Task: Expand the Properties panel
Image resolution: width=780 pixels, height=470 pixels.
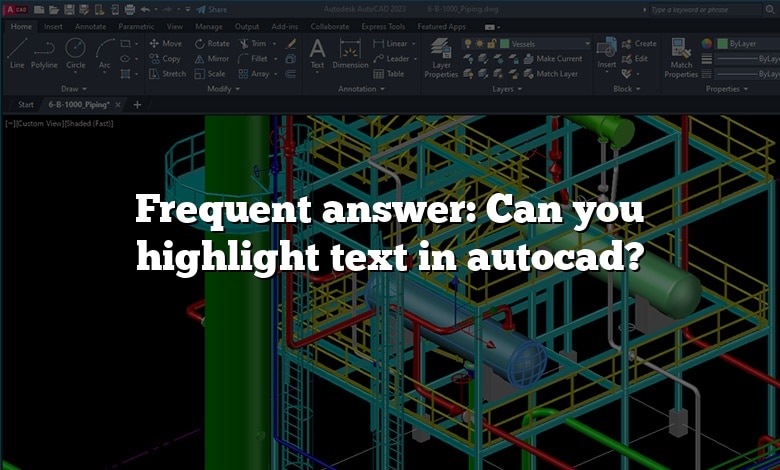Action: tap(727, 89)
